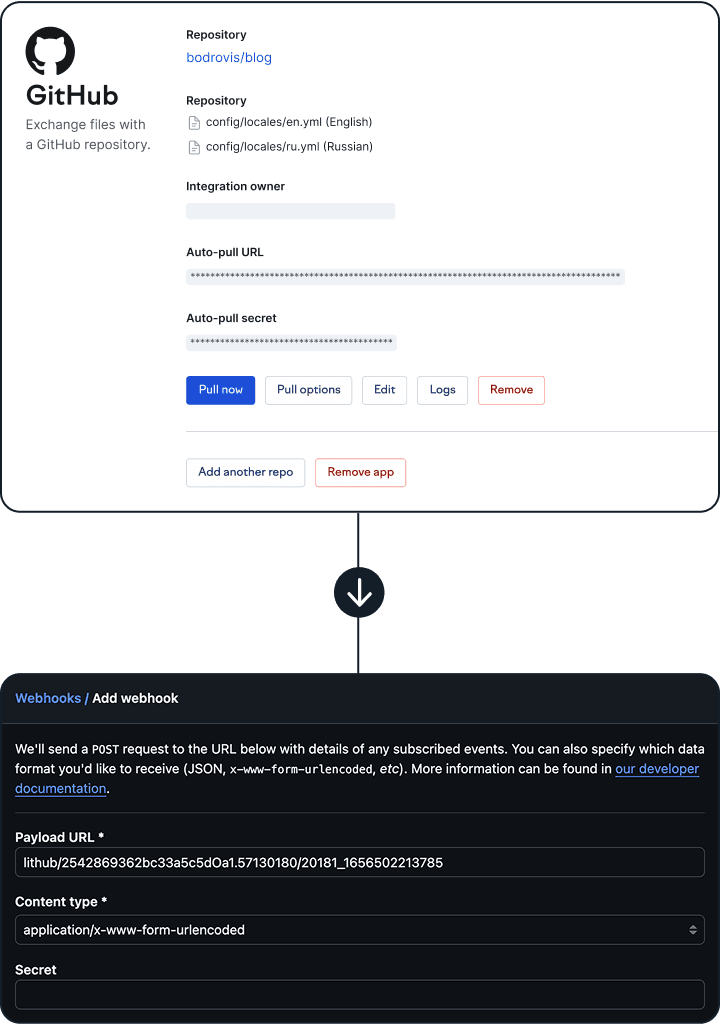Click the Integration owner placeholder field
This screenshot has width=720, height=1024.
290,211
